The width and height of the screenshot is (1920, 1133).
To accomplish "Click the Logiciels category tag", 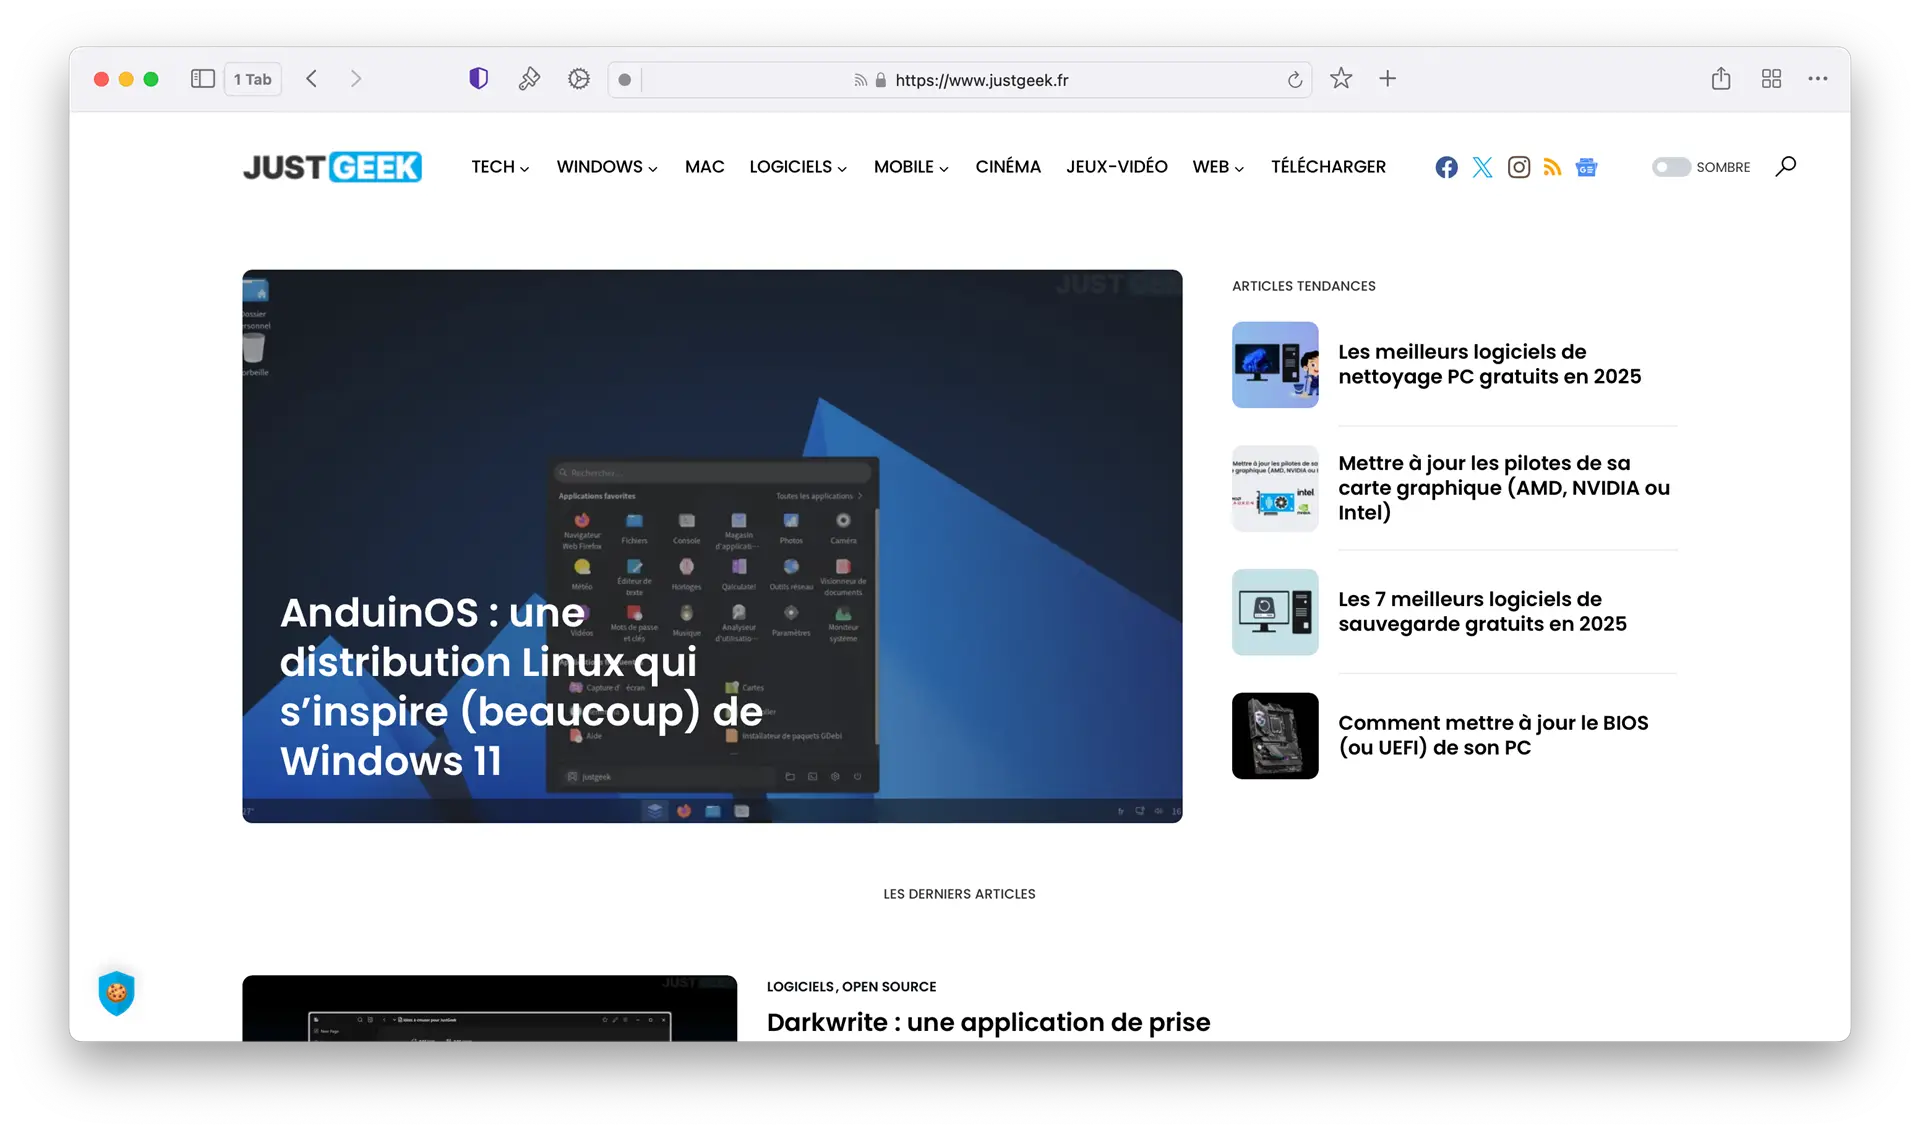I will [x=800, y=986].
